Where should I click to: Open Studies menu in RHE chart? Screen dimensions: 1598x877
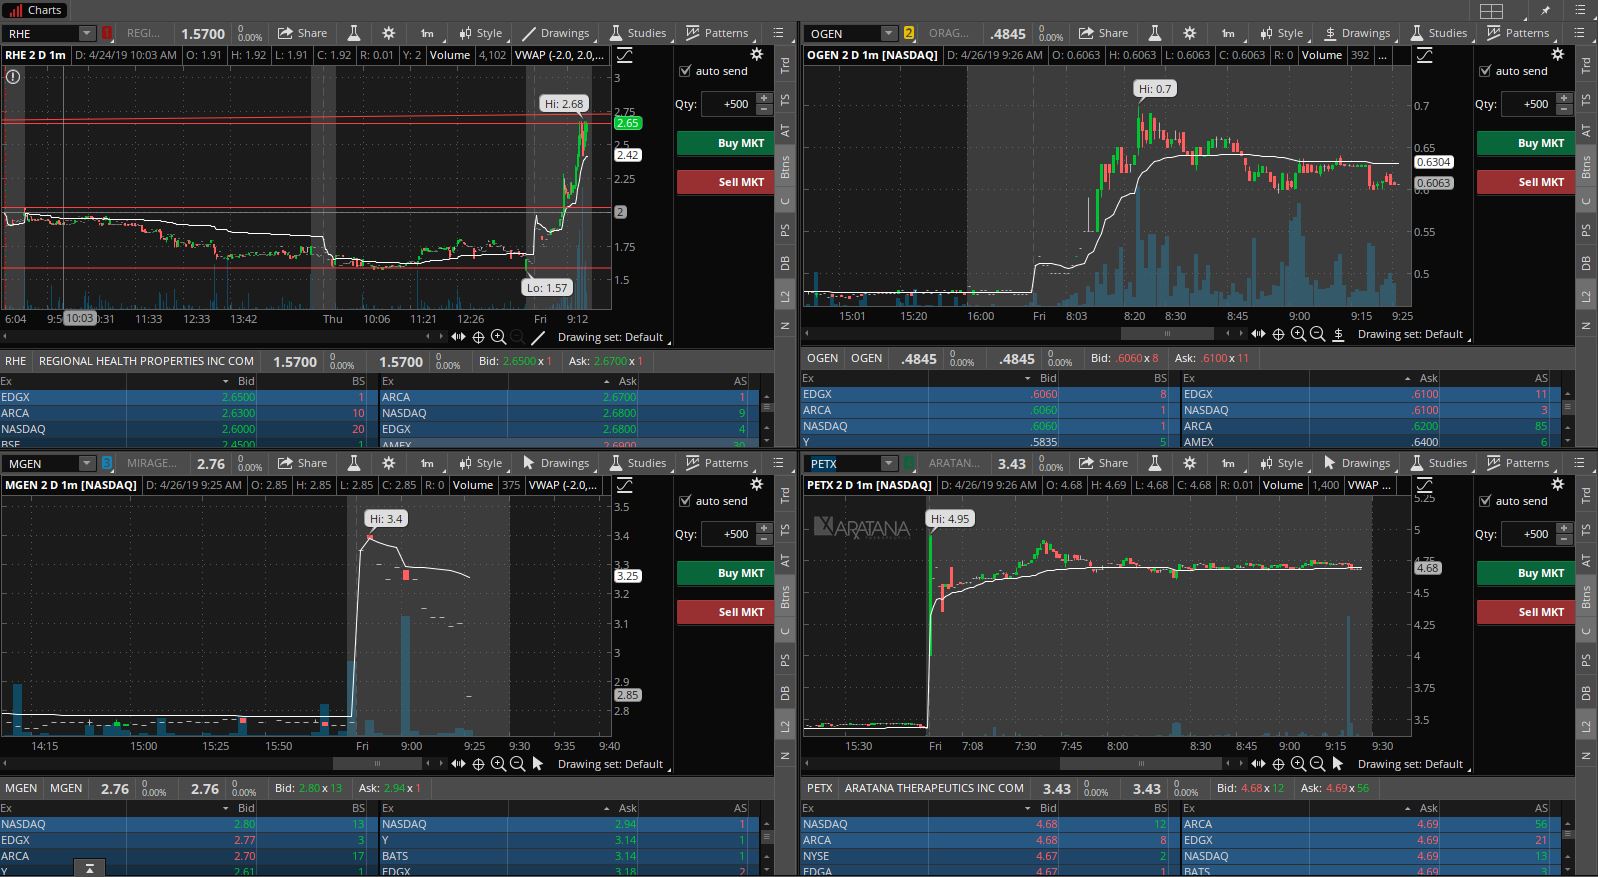coord(637,33)
